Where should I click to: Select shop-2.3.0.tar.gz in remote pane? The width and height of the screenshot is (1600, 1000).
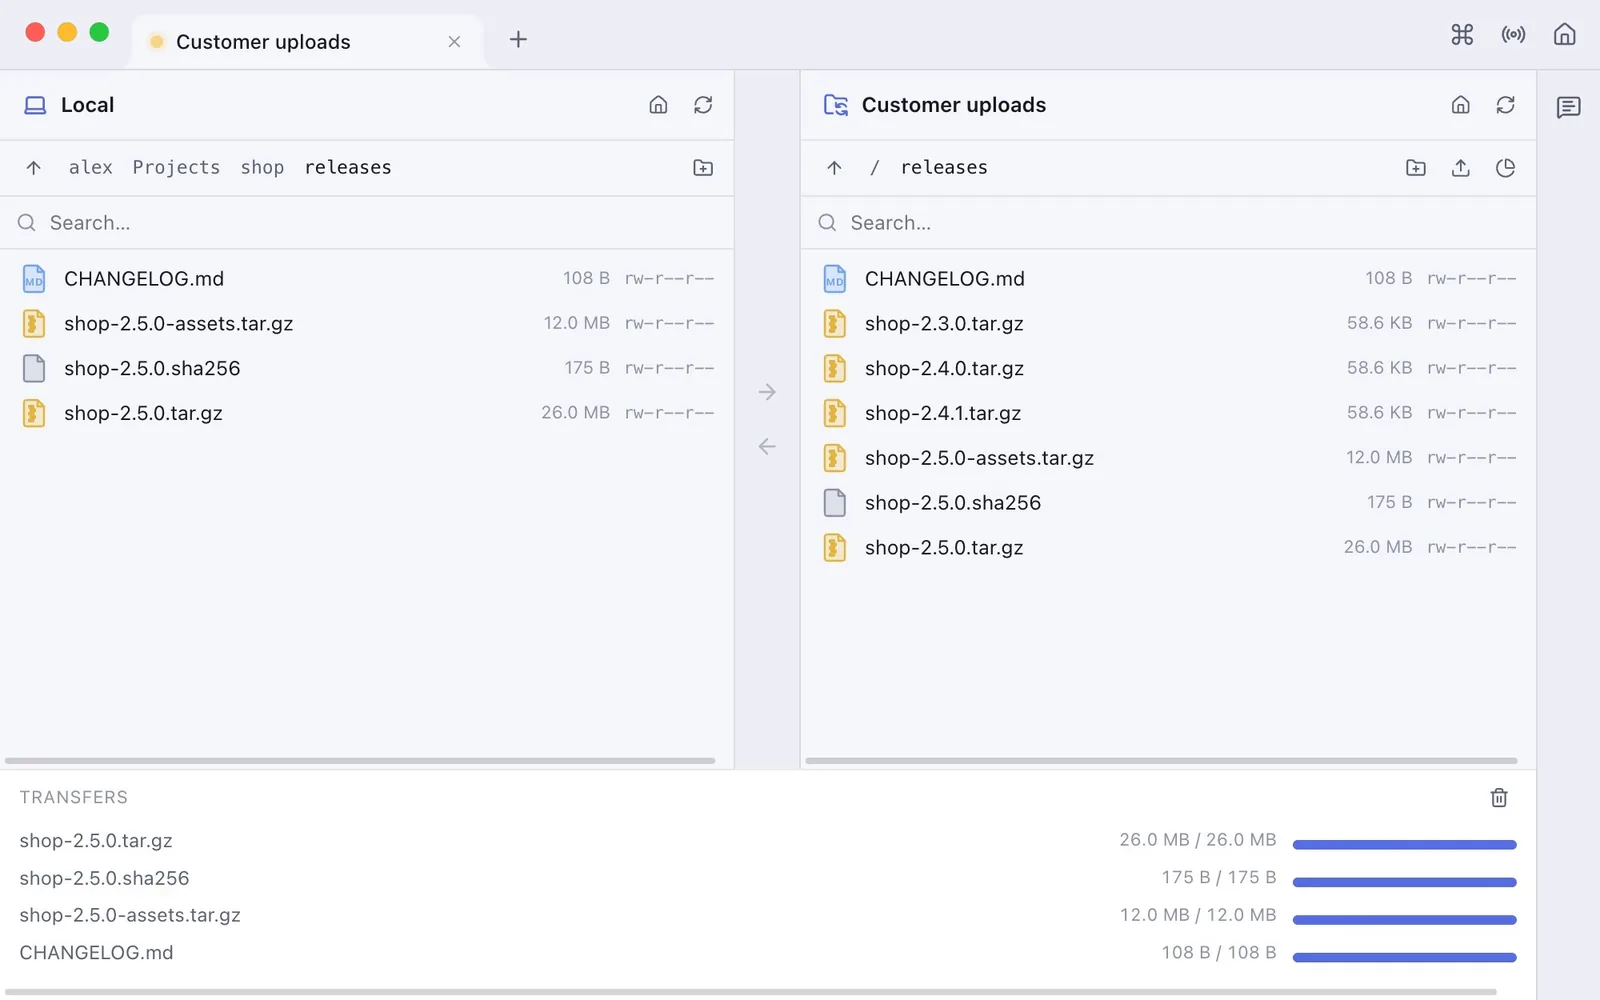pos(1168,324)
